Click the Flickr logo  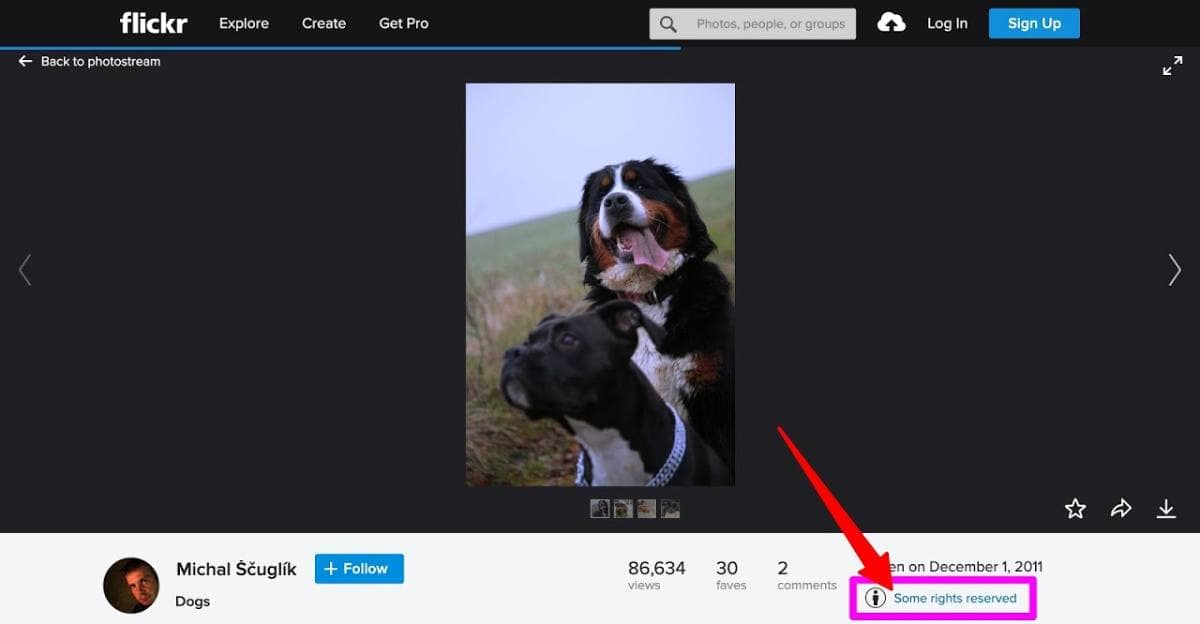tap(152, 22)
